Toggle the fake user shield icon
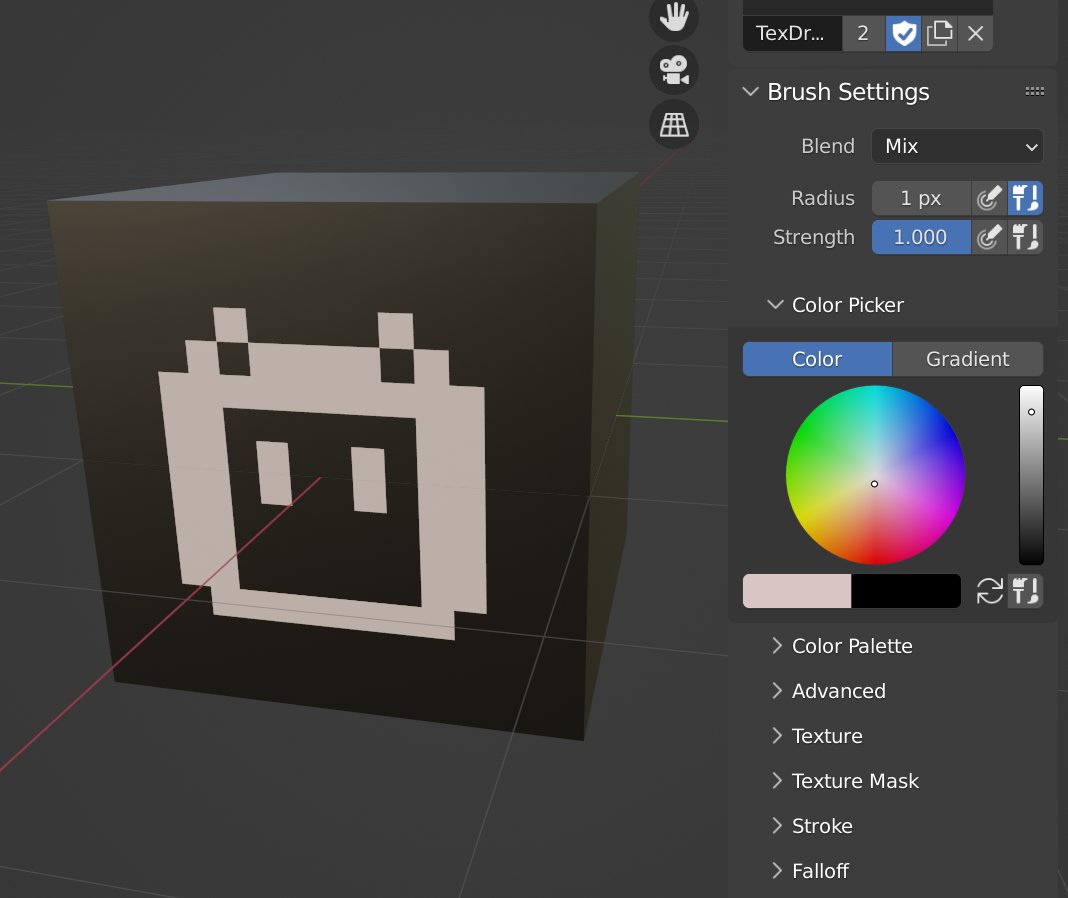This screenshot has height=898, width=1068. coord(903,33)
